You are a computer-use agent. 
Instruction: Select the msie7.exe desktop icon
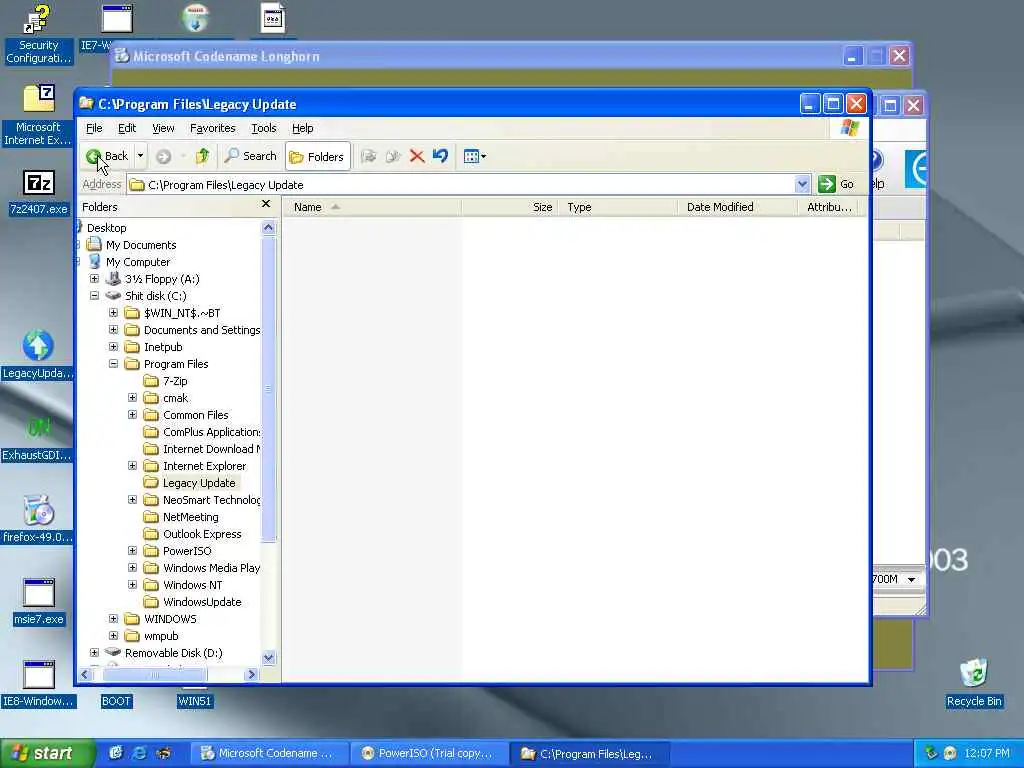pos(39,601)
